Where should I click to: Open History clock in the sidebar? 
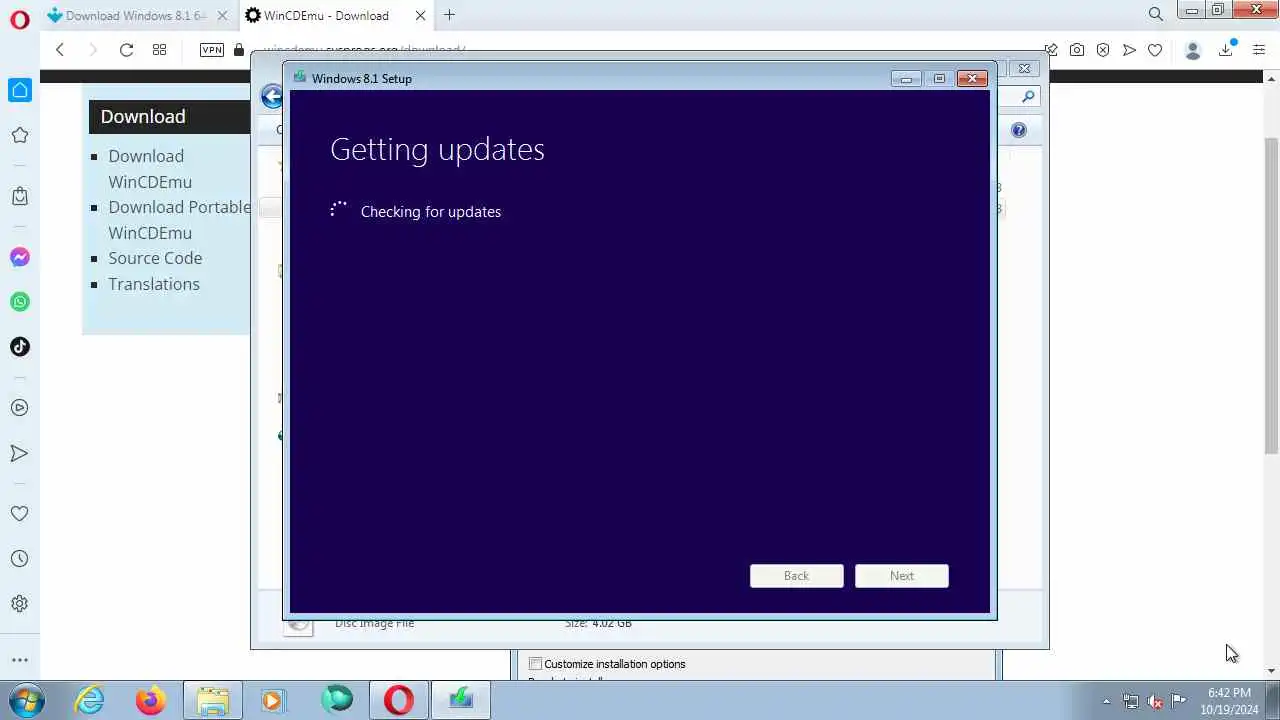point(20,559)
